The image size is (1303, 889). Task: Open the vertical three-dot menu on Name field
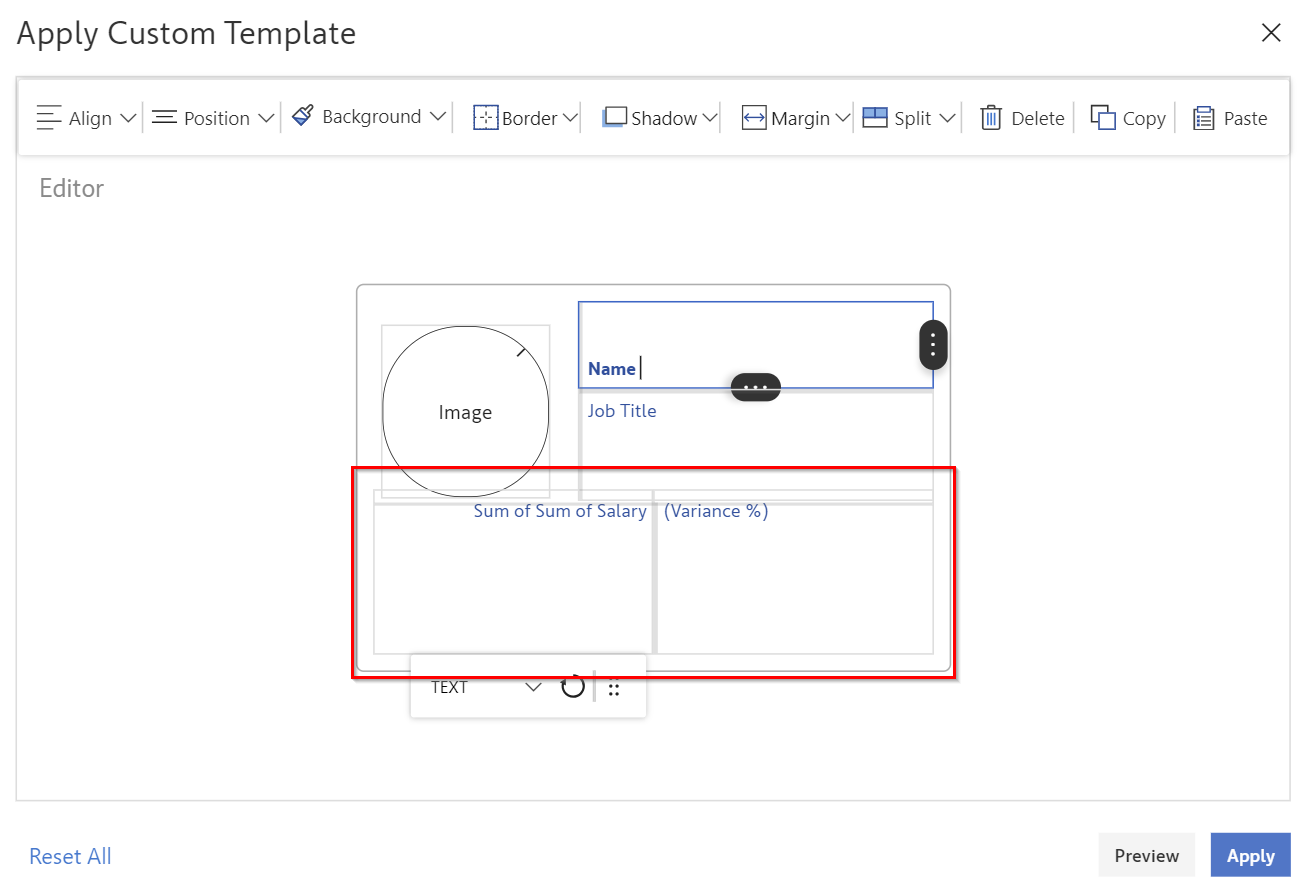(933, 345)
